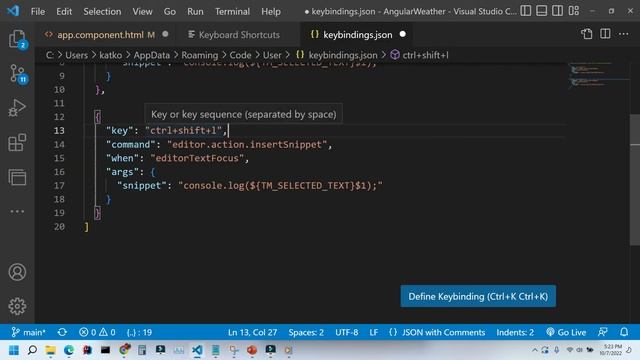Click the console.log snippet string on line 17

(x=280, y=186)
